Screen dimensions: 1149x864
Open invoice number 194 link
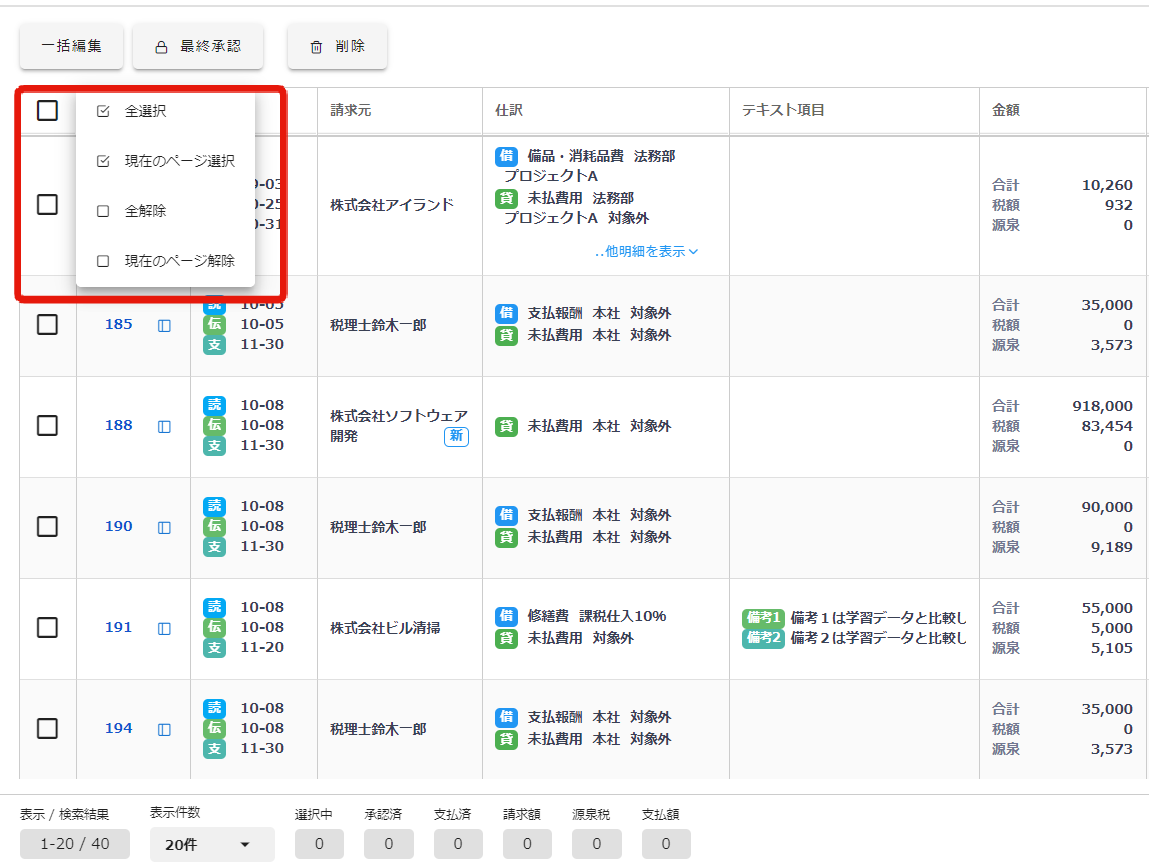click(x=119, y=729)
